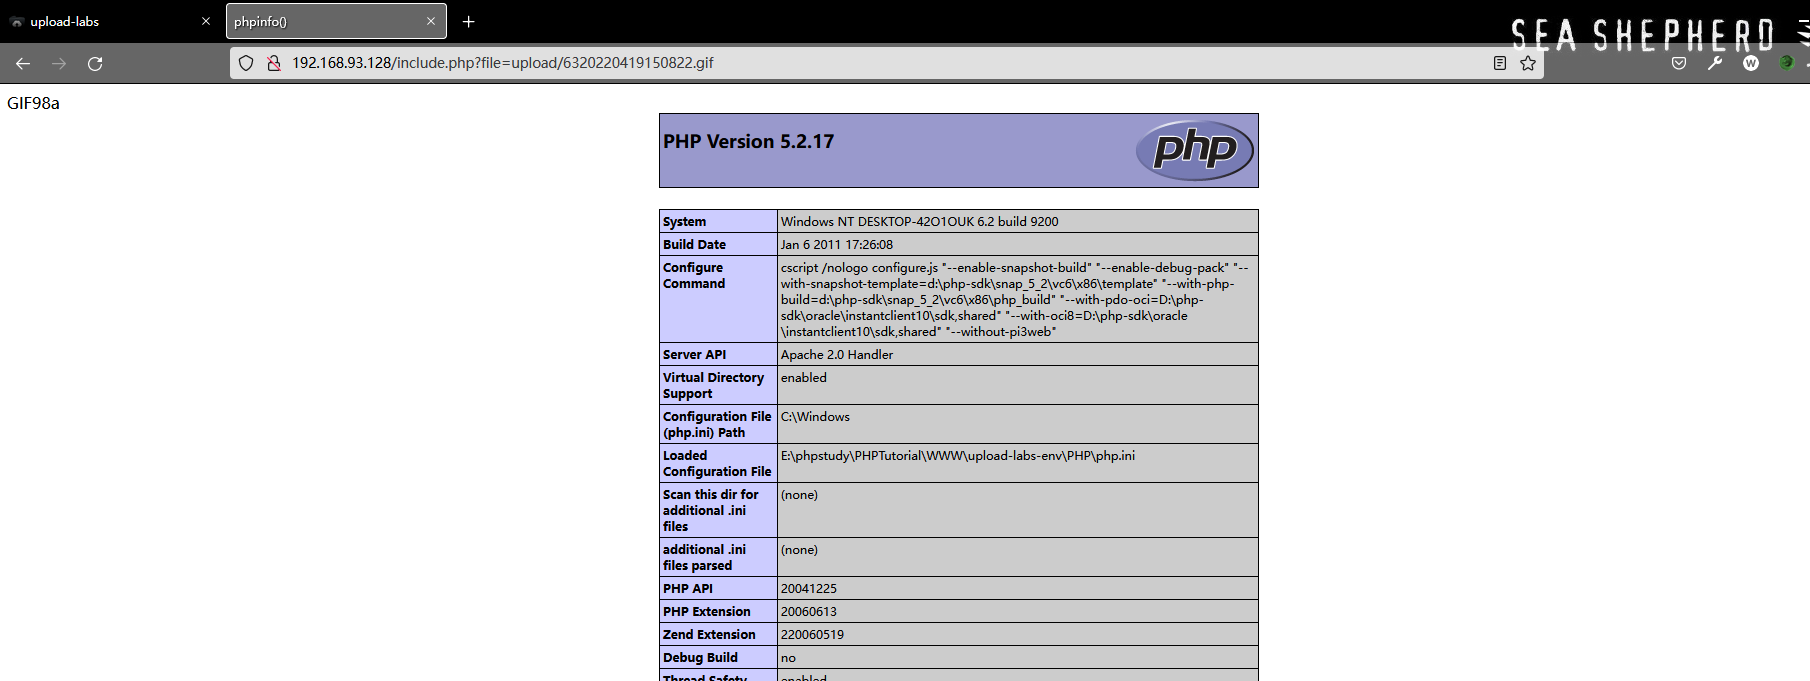Viewport: 1810px width, 681px height.
Task: Close the upload-labs tab
Action: tap(206, 21)
